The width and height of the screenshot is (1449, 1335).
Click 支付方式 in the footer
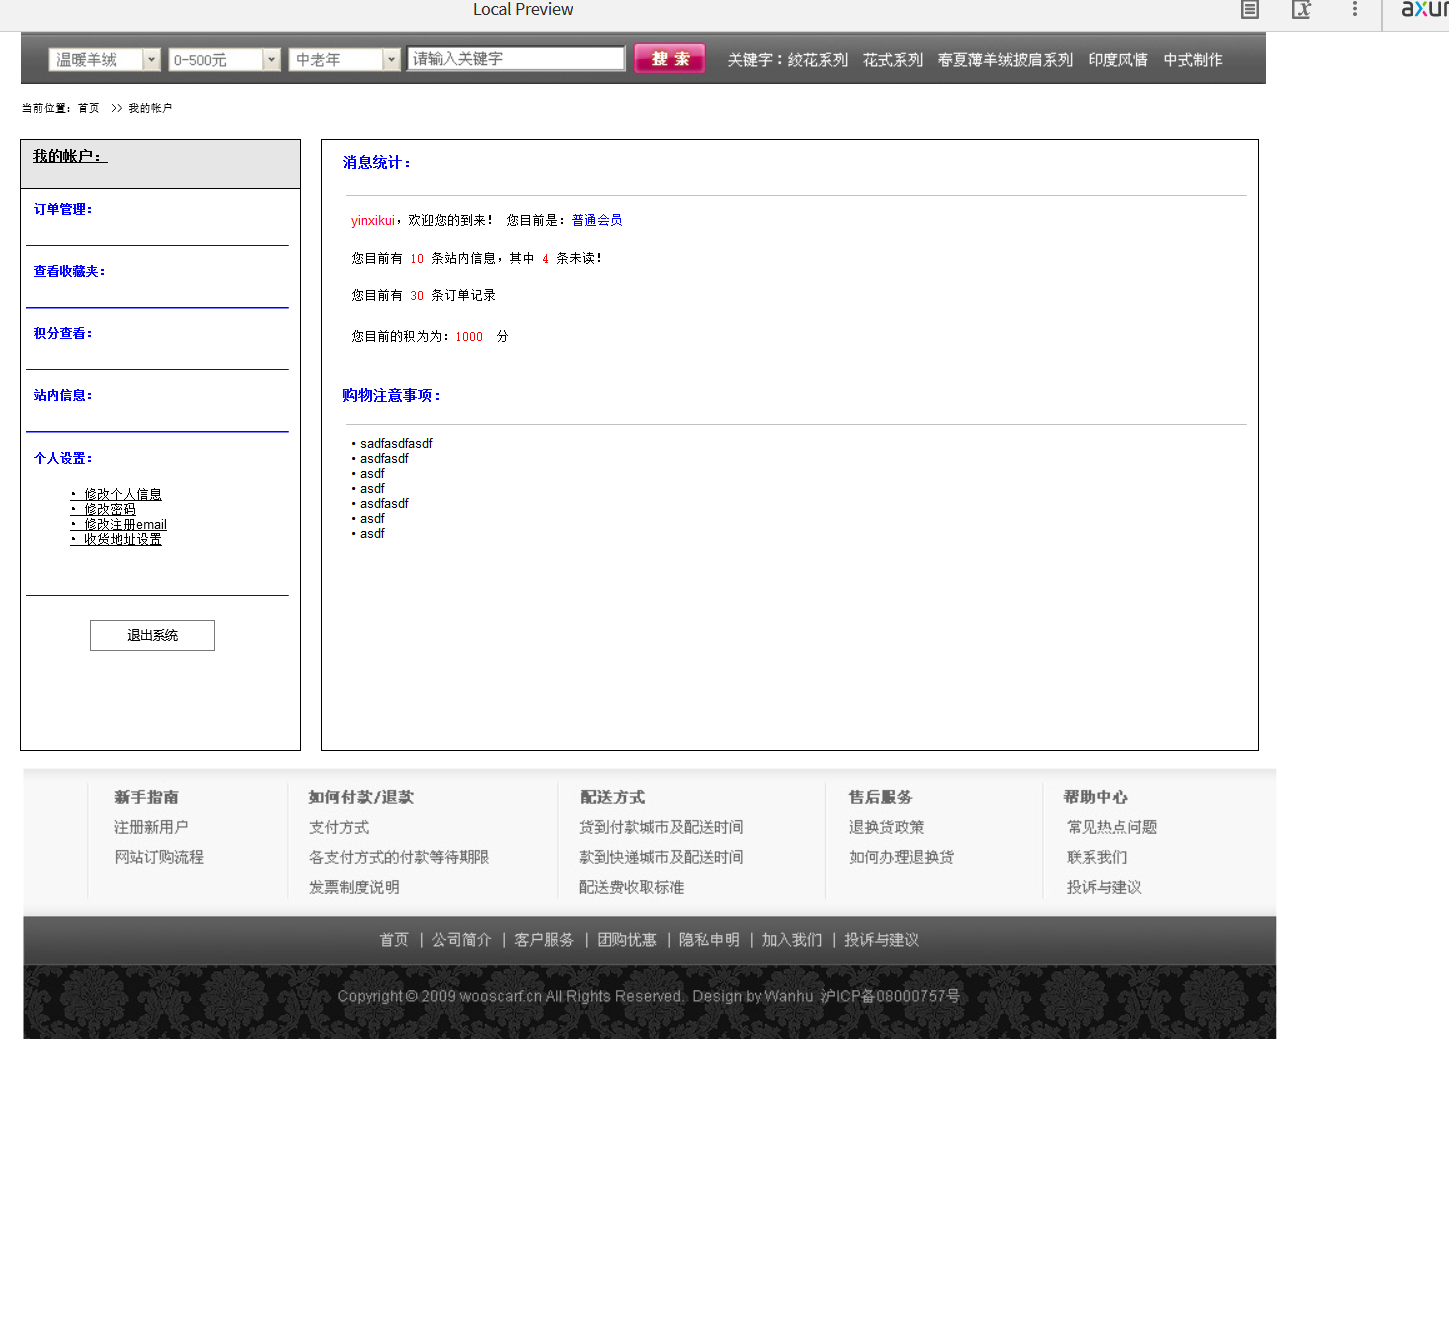coord(339,827)
